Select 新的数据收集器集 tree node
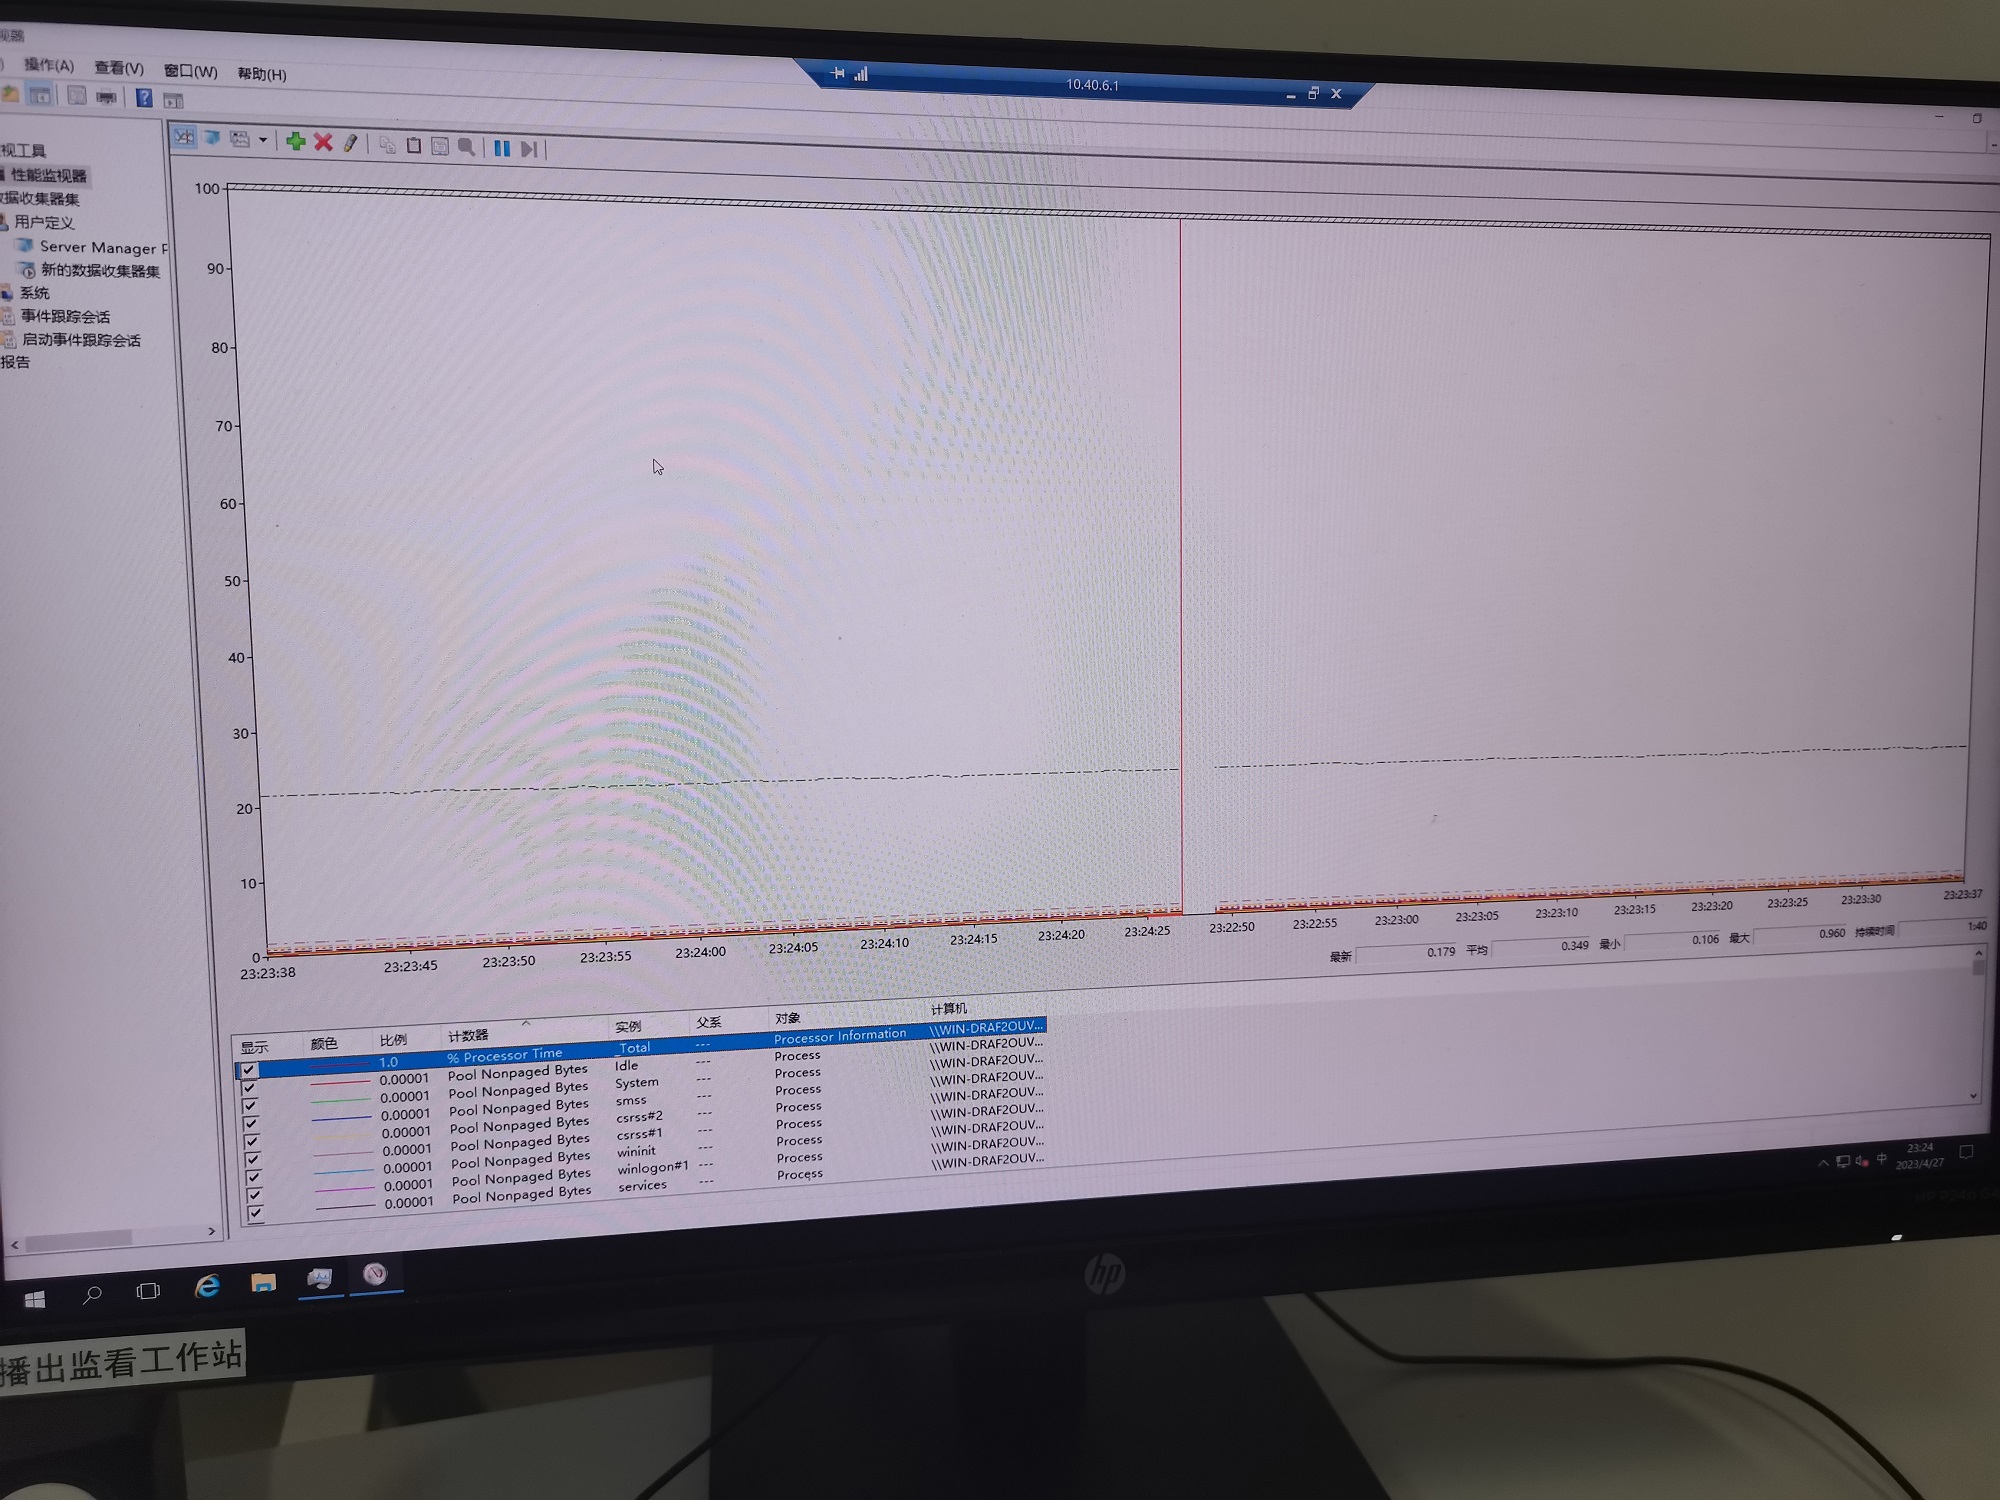Image resolution: width=2000 pixels, height=1500 pixels. (x=99, y=270)
